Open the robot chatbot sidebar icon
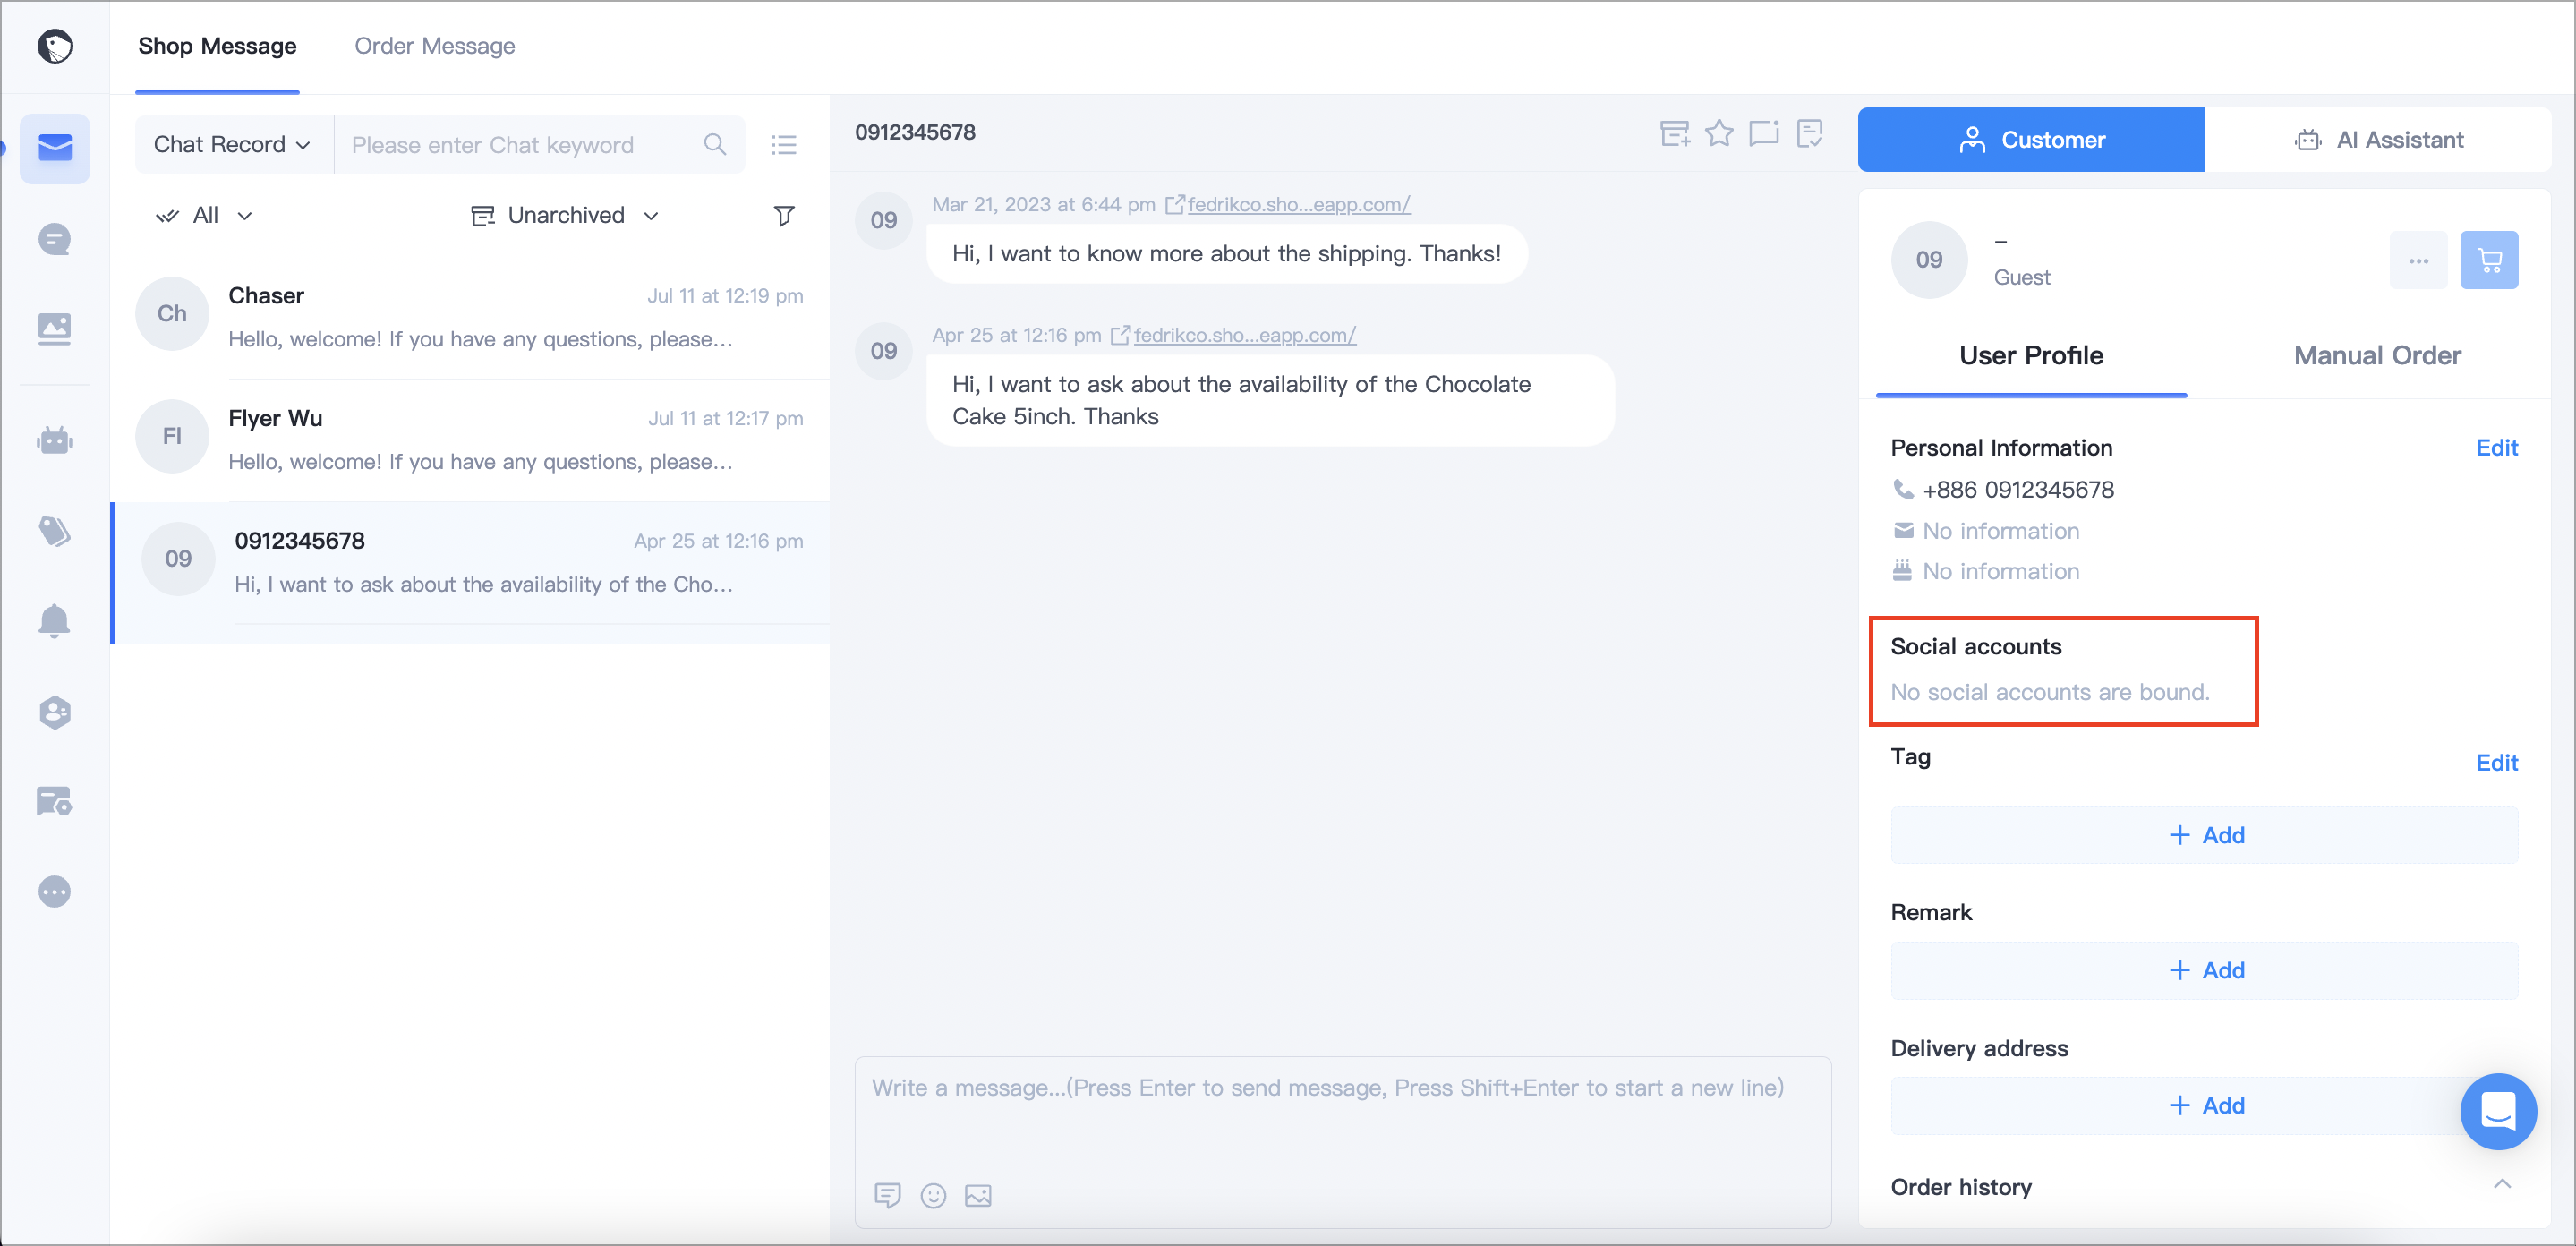The image size is (2576, 1246). click(55, 440)
